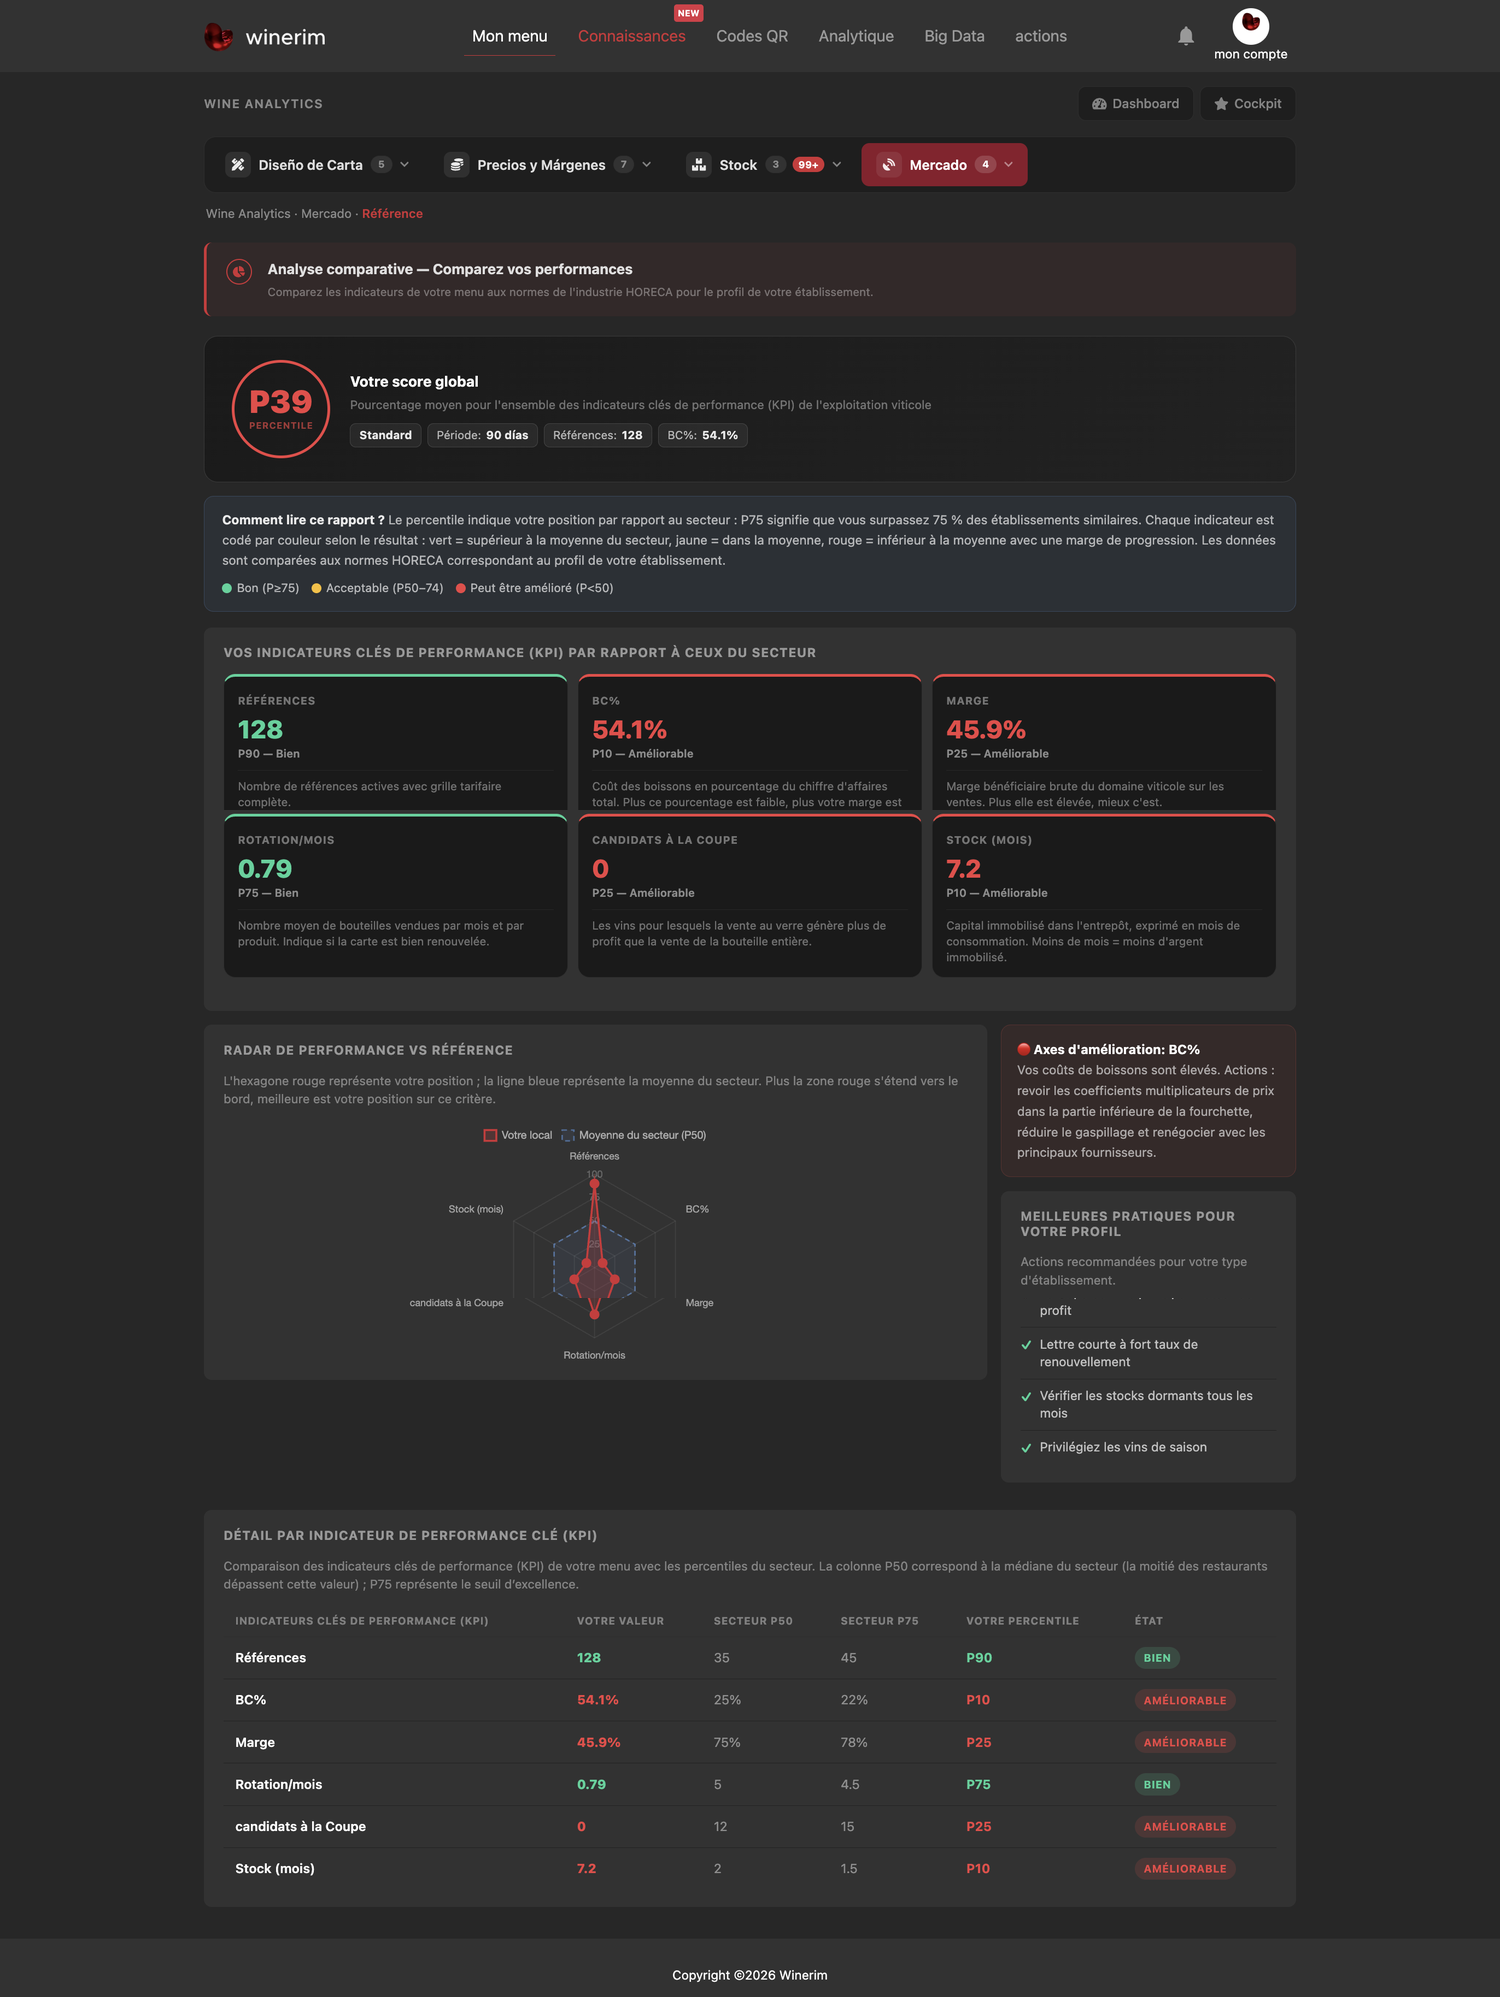Click the Dashboard gauge icon
Image resolution: width=1500 pixels, height=1997 pixels.
point(1099,104)
